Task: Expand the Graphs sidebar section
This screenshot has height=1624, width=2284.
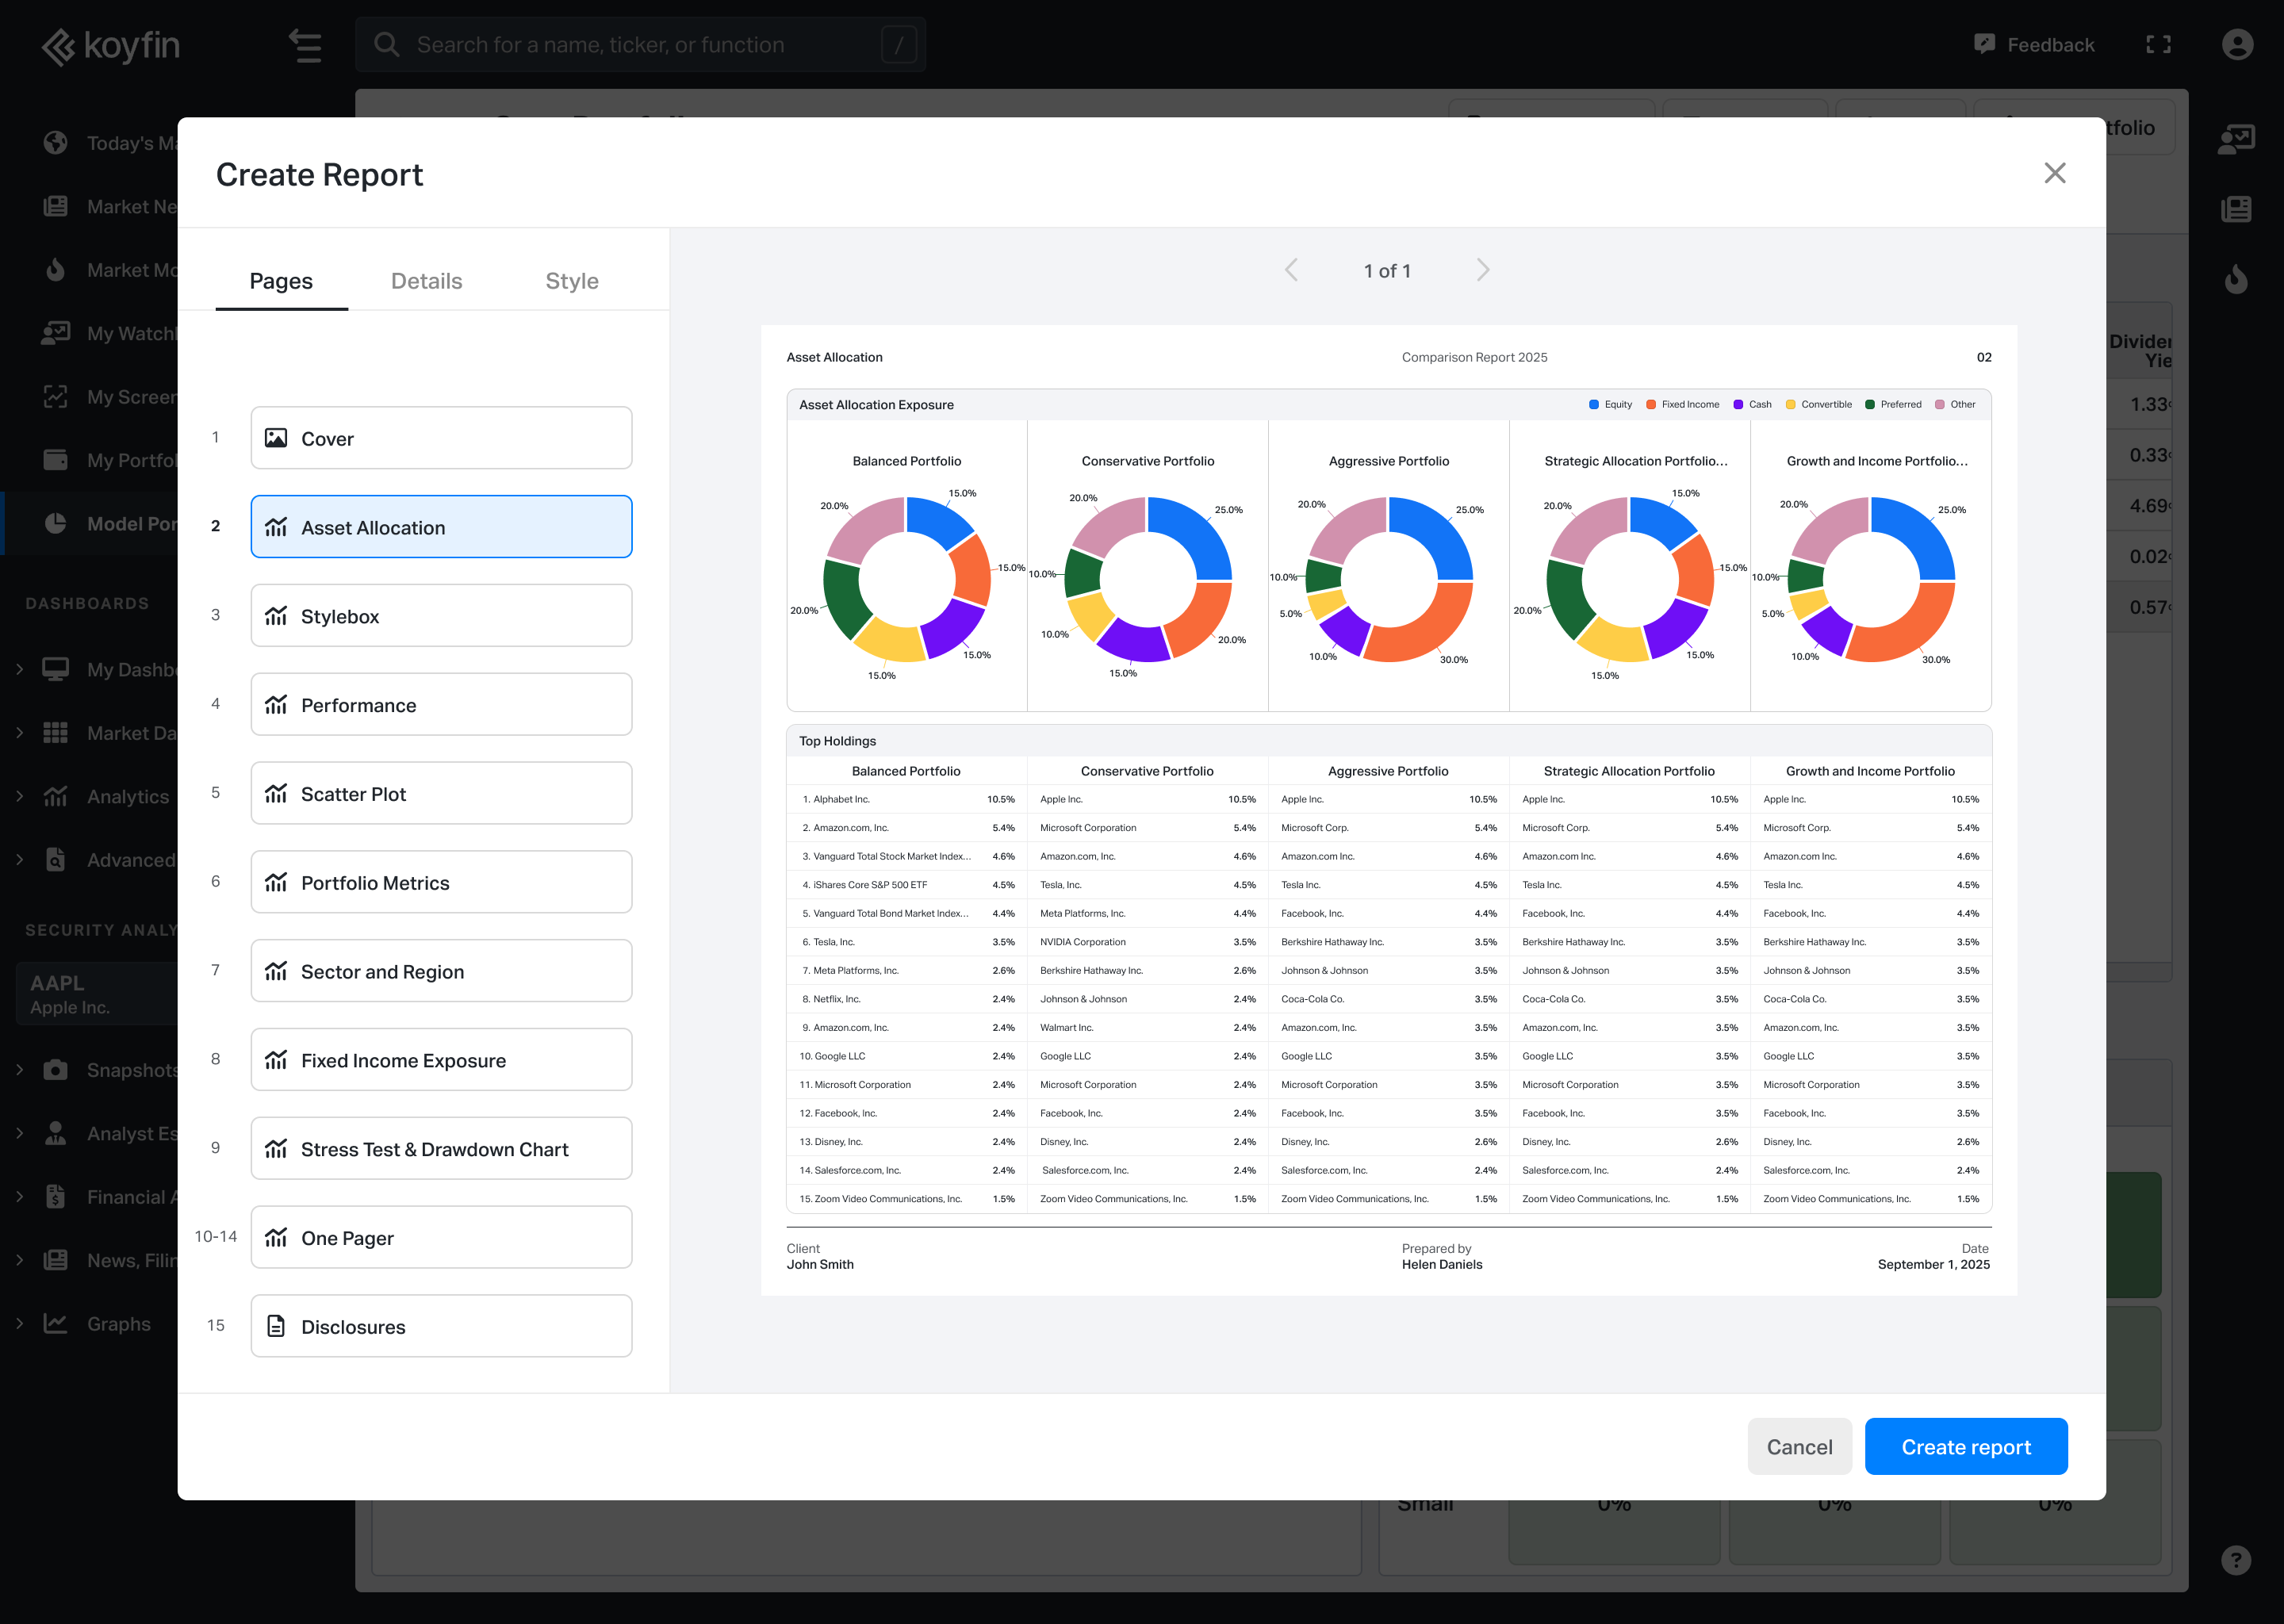Action: click(20, 1323)
